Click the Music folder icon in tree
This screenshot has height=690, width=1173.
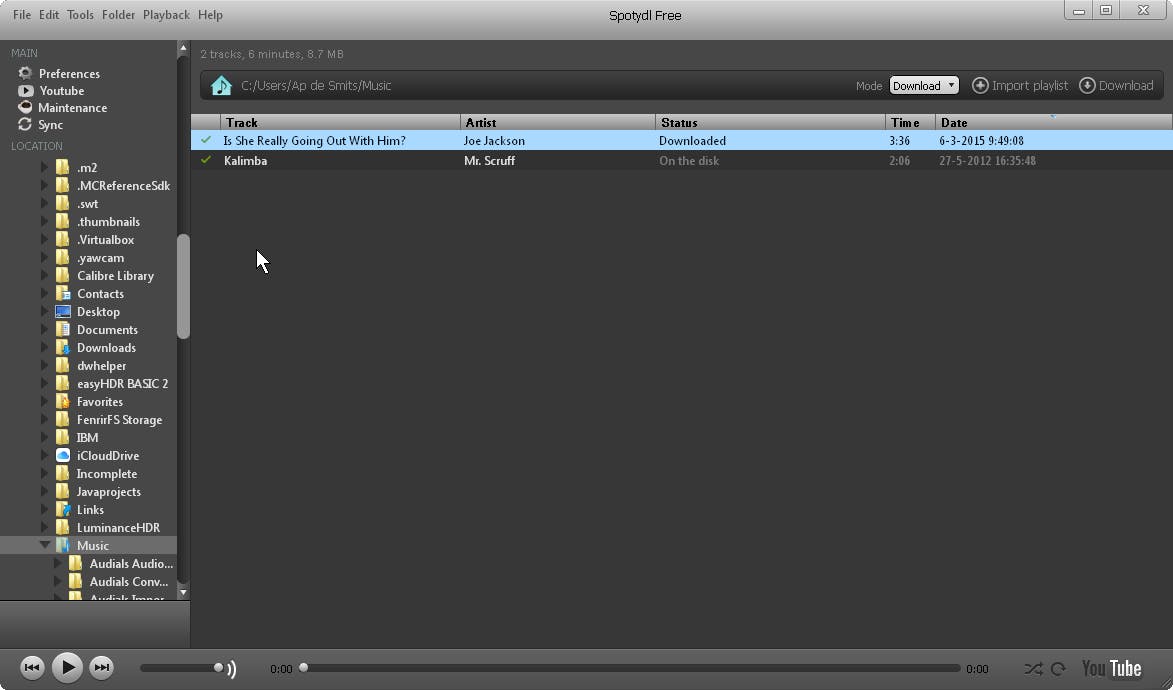pyautogui.click(x=63, y=545)
